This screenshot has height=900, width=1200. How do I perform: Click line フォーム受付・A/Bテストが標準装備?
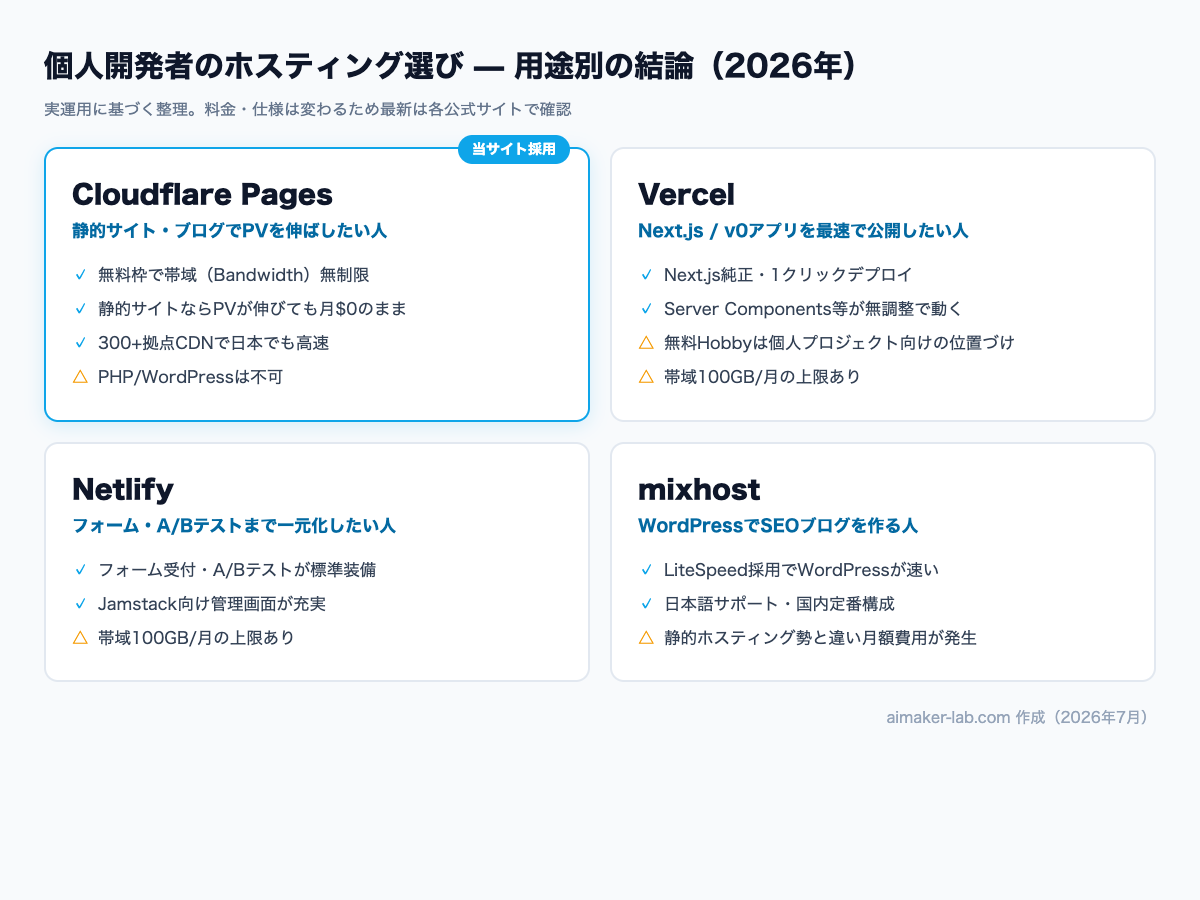[x=237, y=569]
